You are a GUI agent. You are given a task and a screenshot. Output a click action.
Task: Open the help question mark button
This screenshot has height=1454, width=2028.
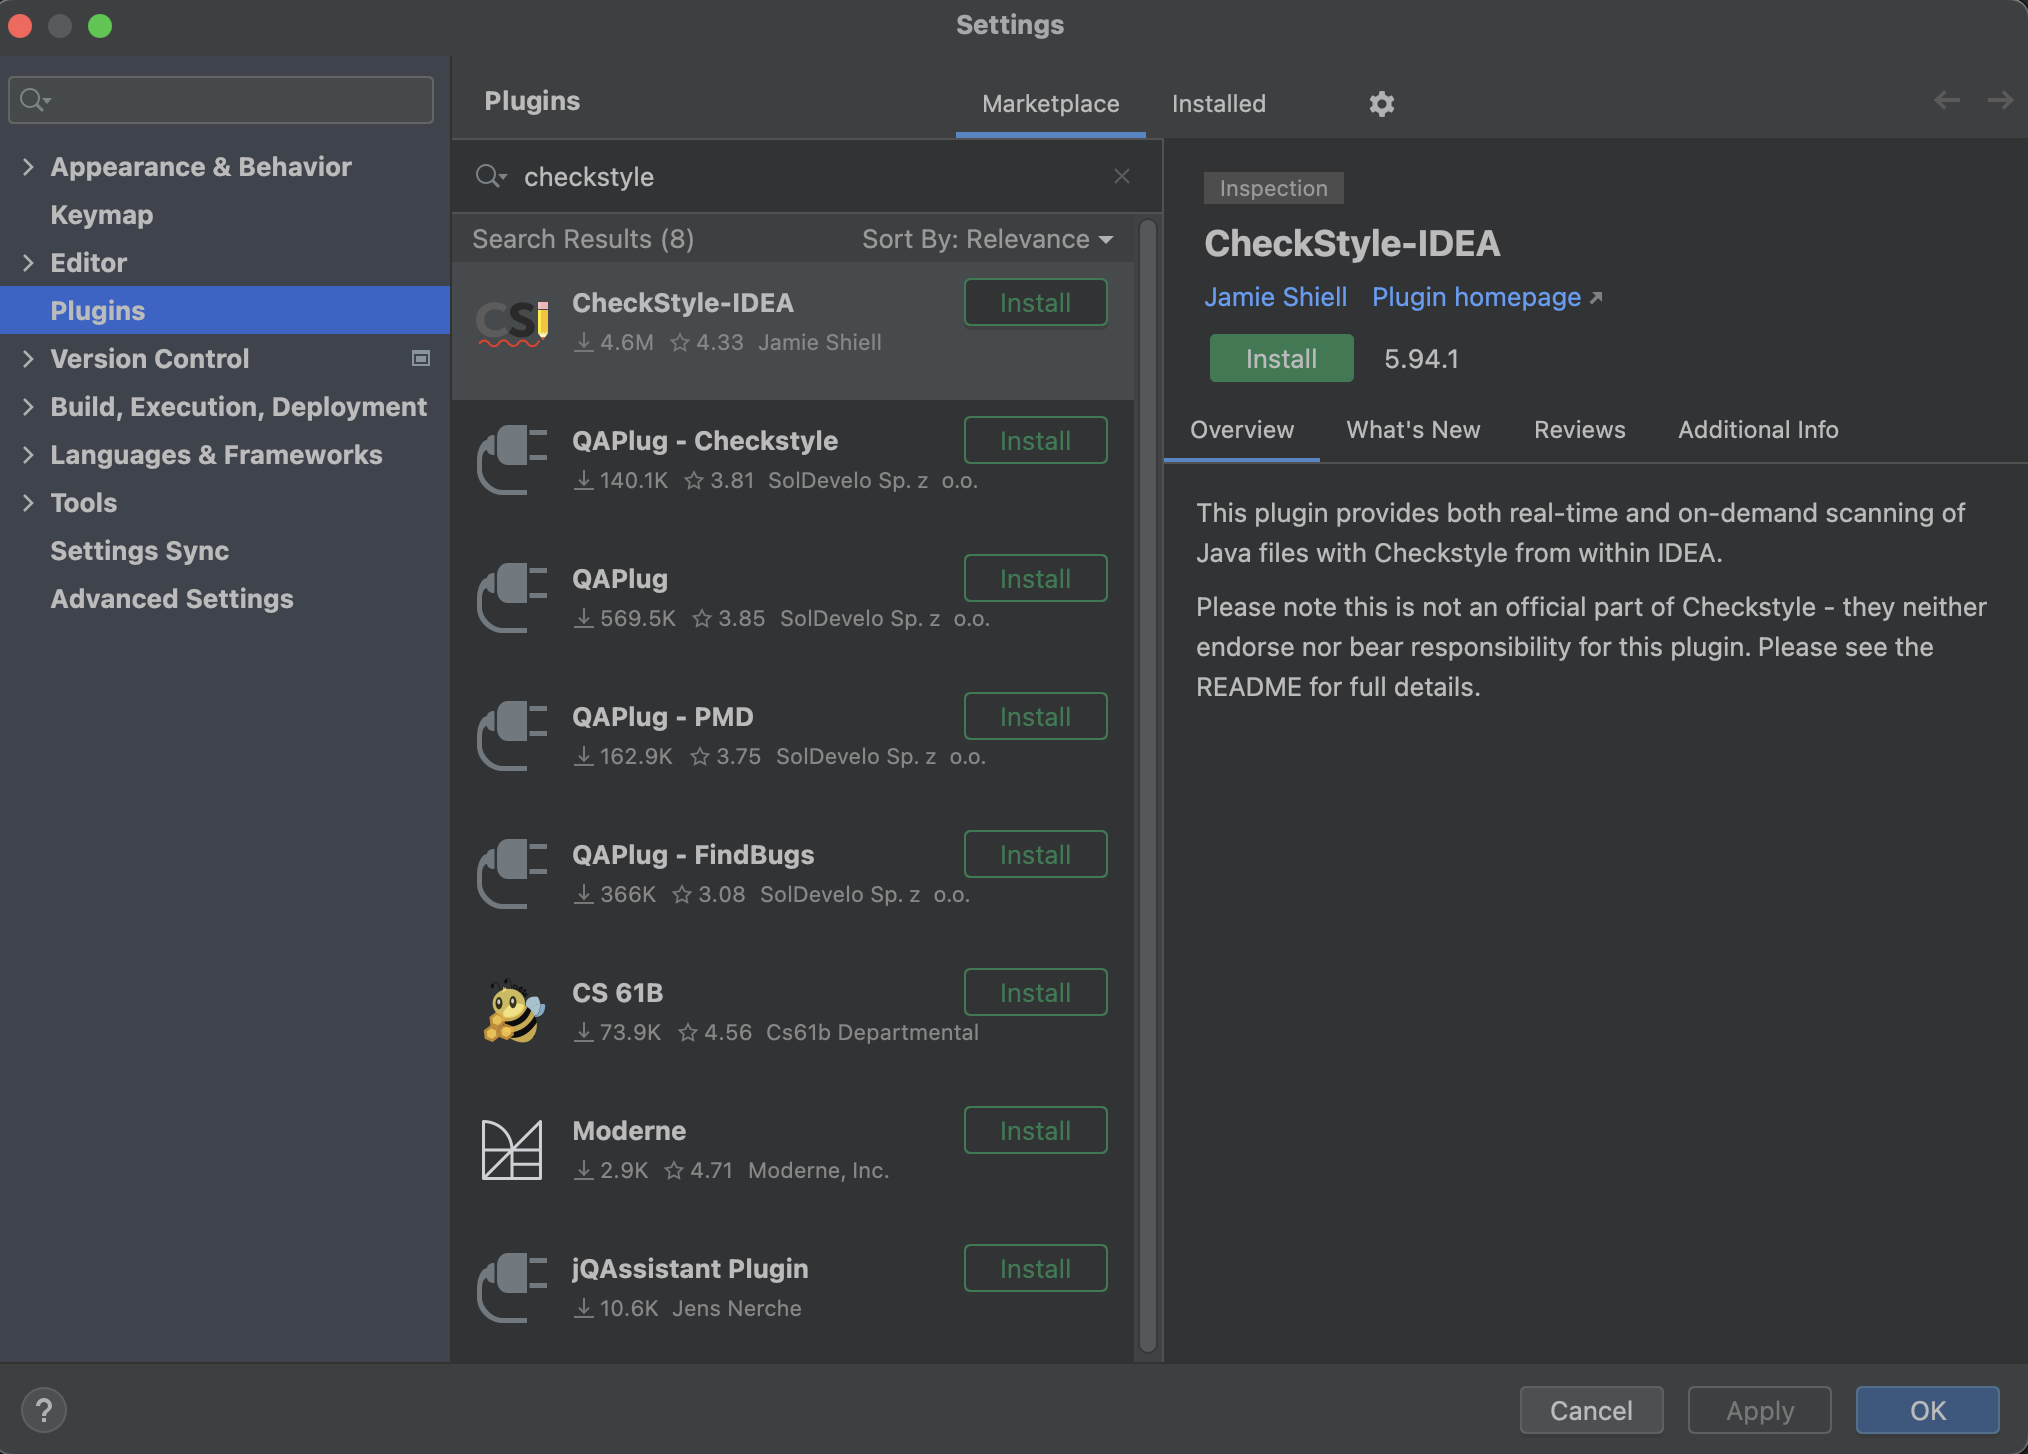[44, 1410]
